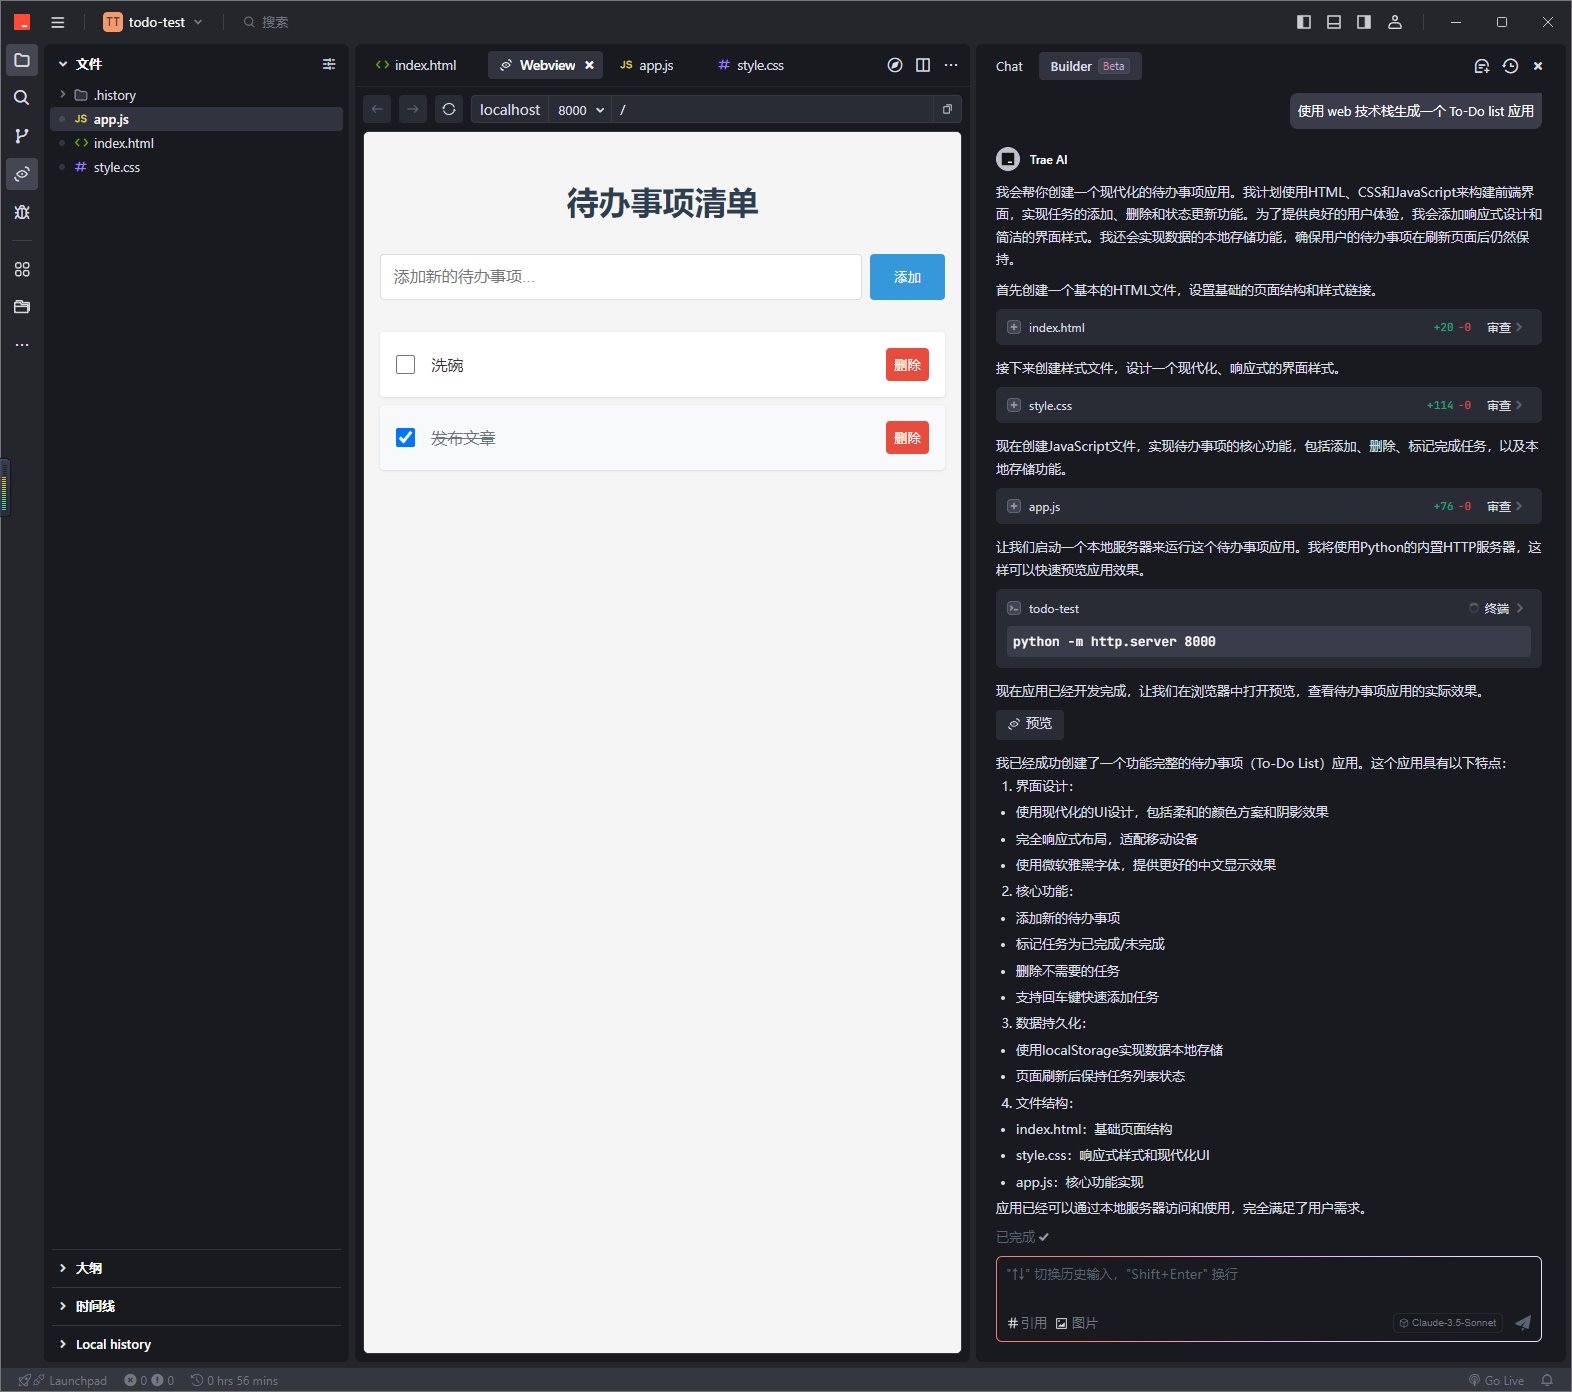This screenshot has height=1392, width=1572.
Task: Switch to the Builder Beta tab
Action: tap(1089, 66)
